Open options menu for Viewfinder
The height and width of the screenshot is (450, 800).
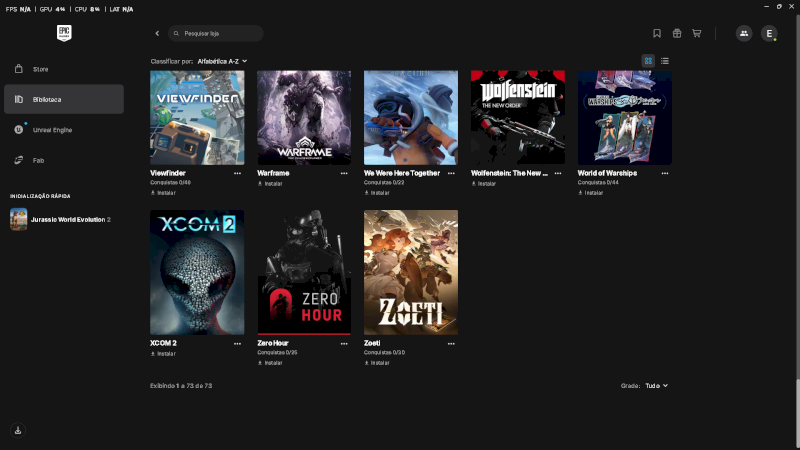pos(237,173)
